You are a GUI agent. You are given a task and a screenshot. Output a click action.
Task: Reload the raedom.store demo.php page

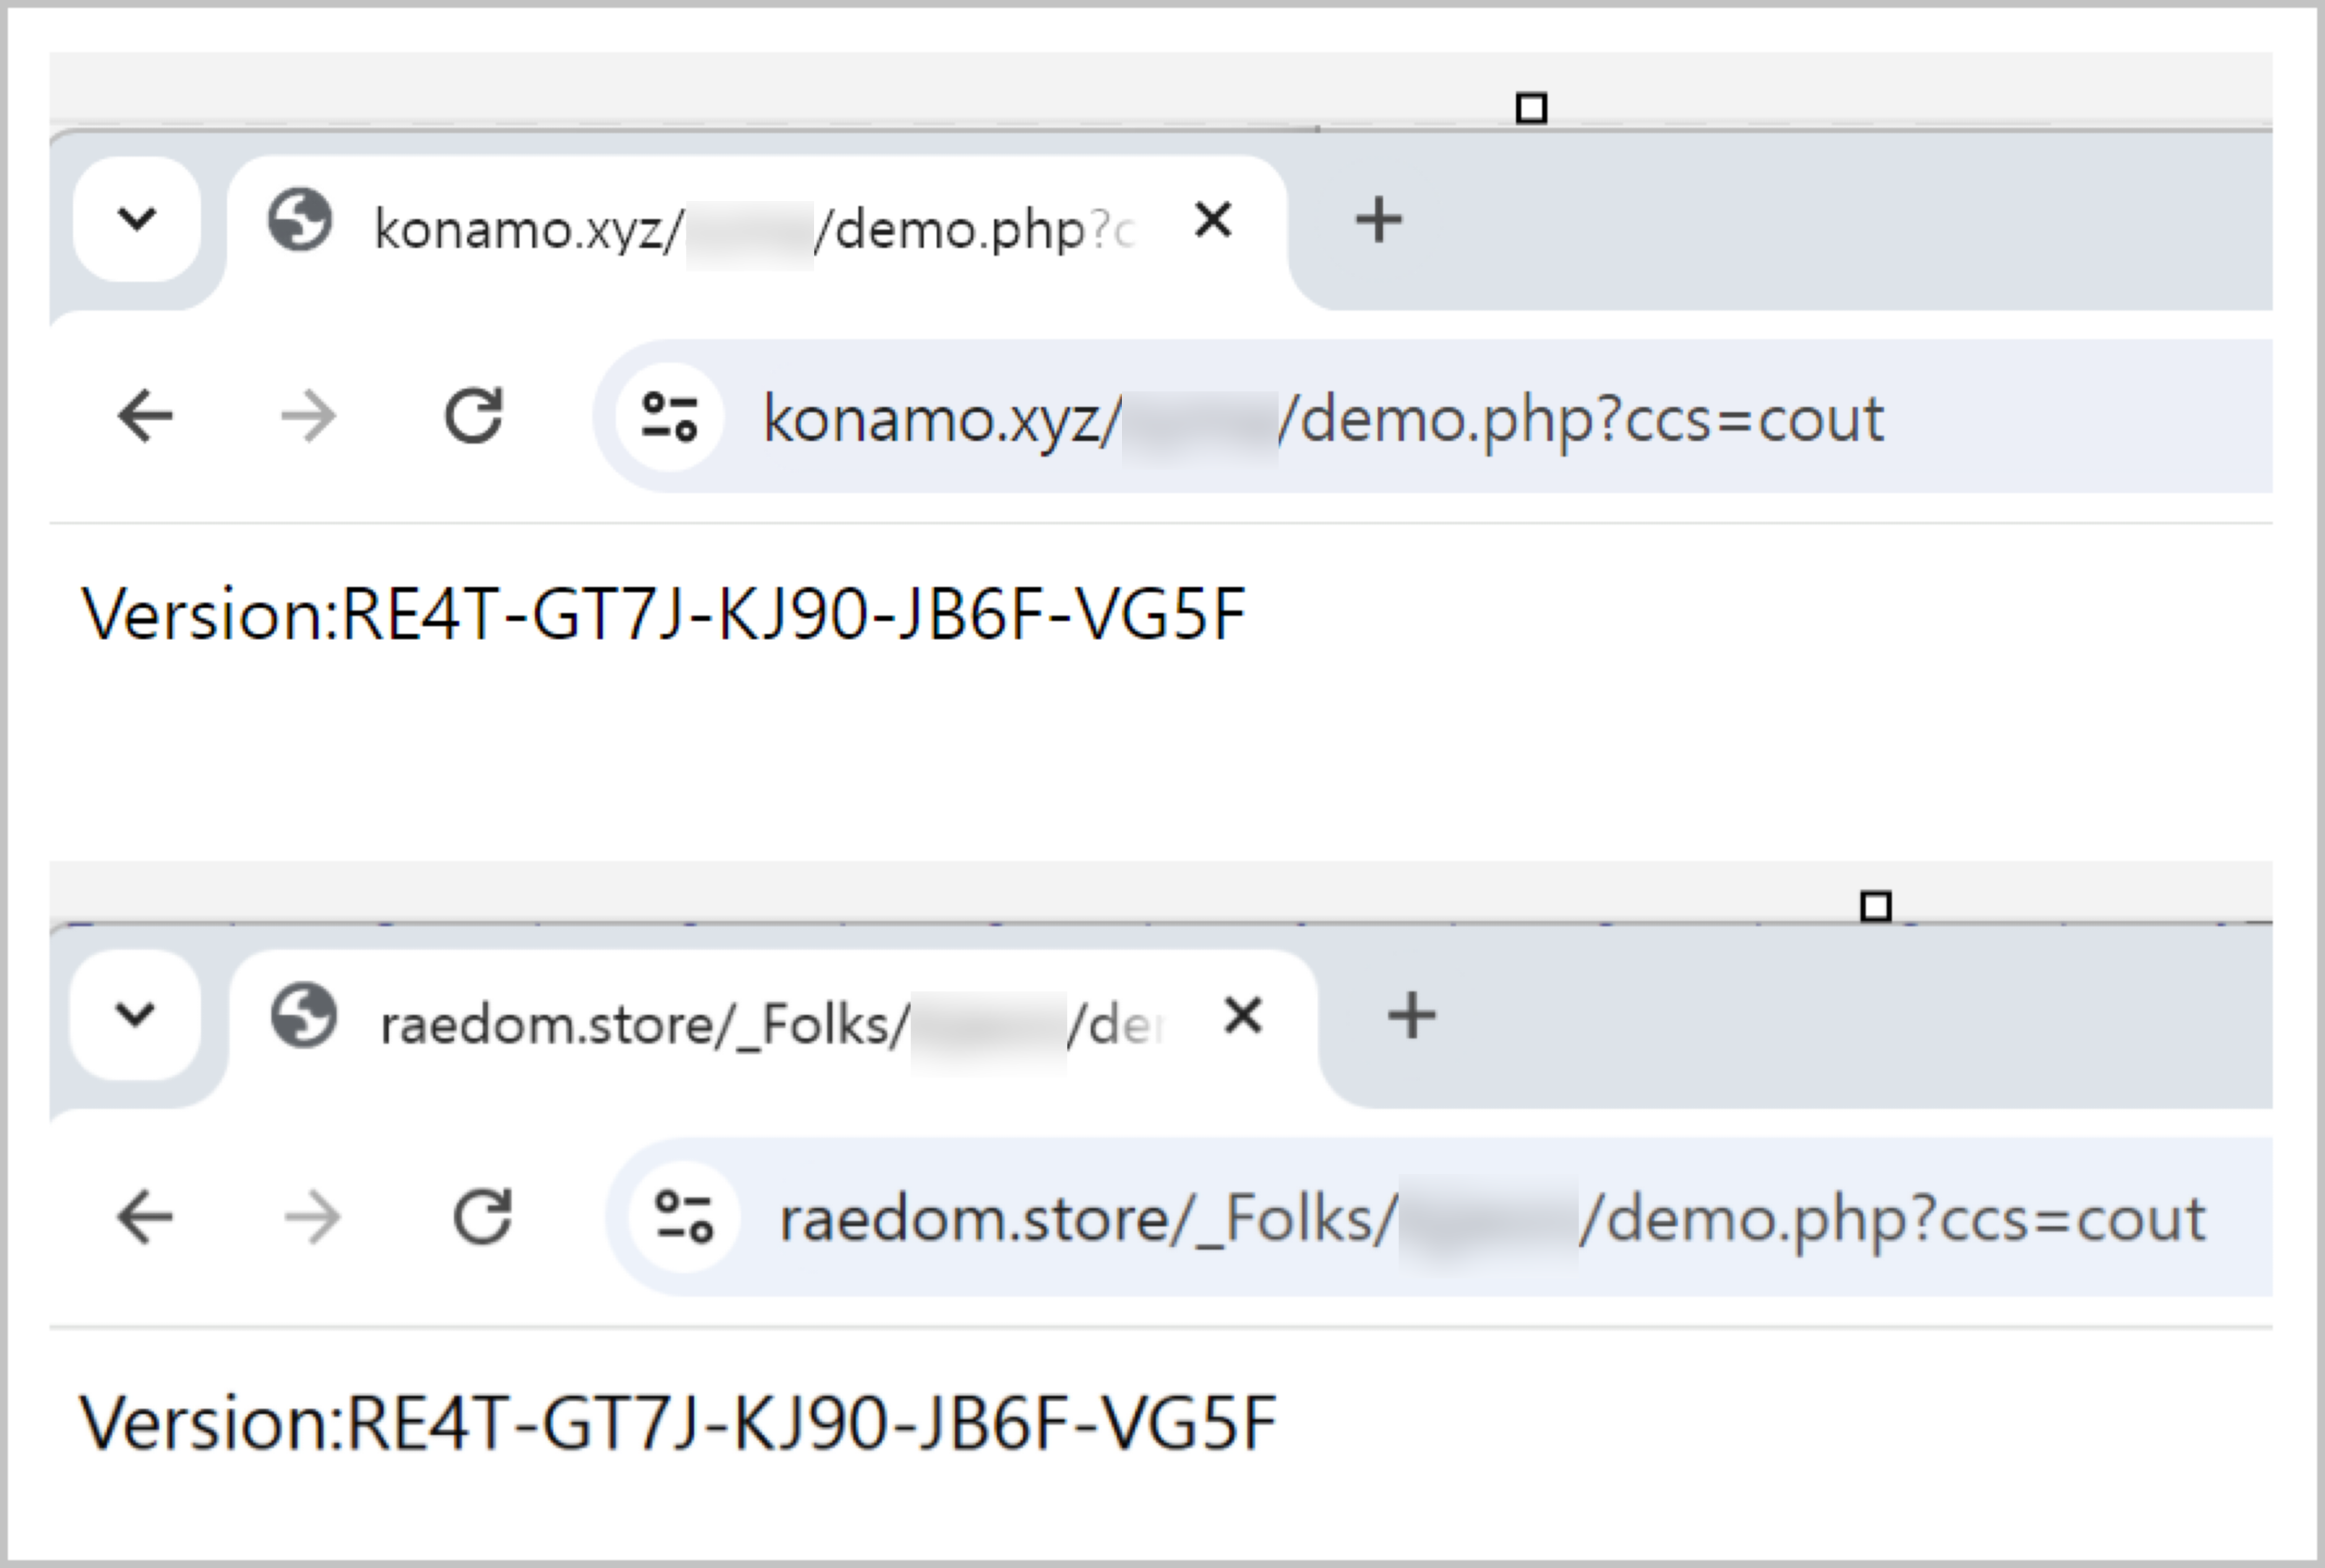483,1216
